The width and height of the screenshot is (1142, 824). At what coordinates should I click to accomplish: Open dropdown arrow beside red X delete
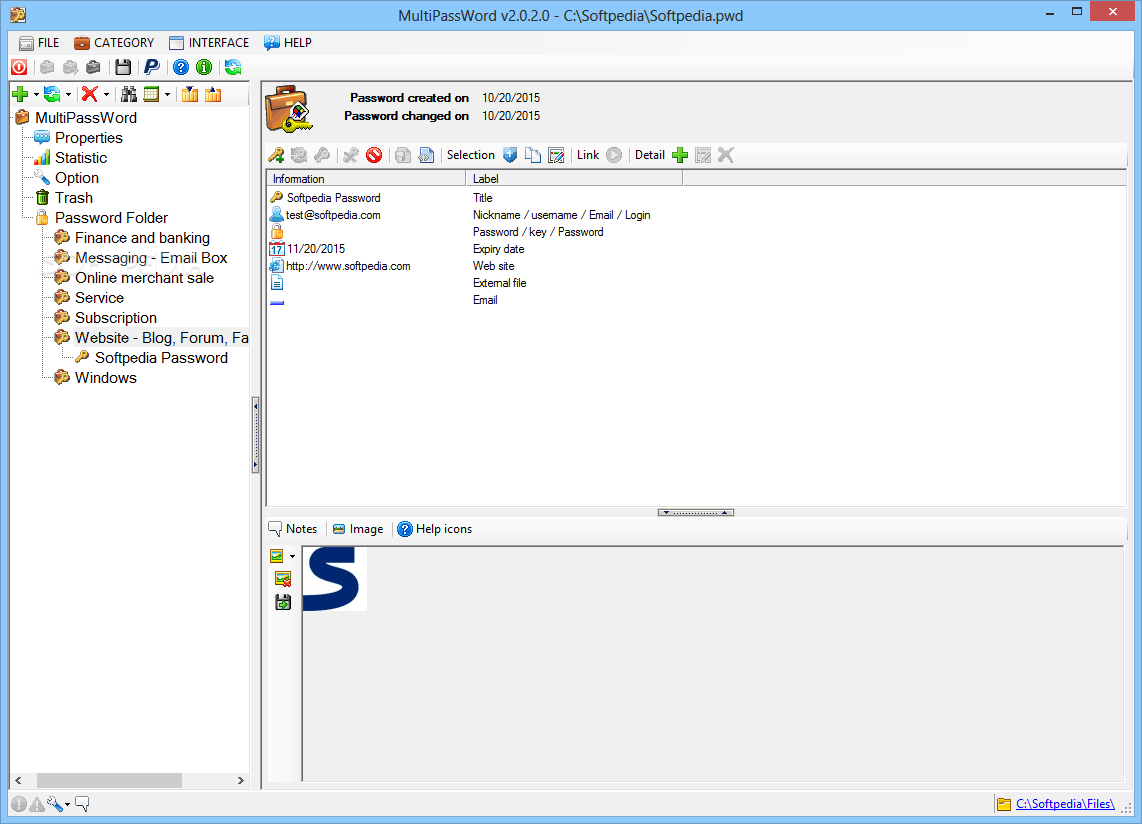106,95
